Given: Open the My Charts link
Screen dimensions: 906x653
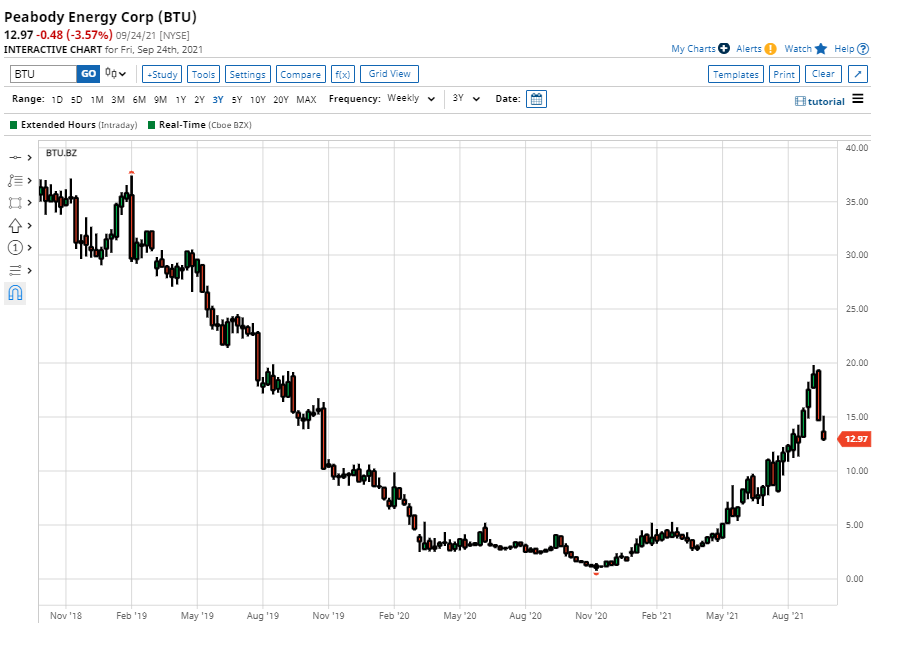Looking at the screenshot, I should pos(693,49).
